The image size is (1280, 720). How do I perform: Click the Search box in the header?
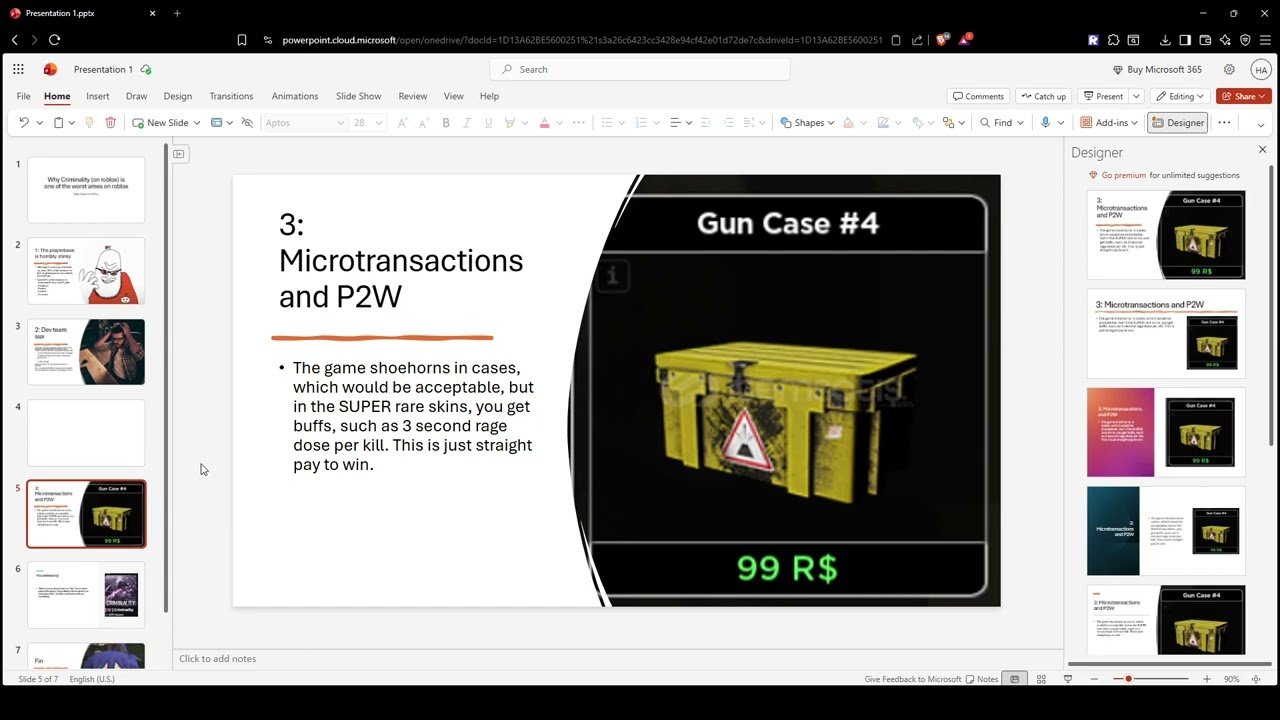click(640, 69)
